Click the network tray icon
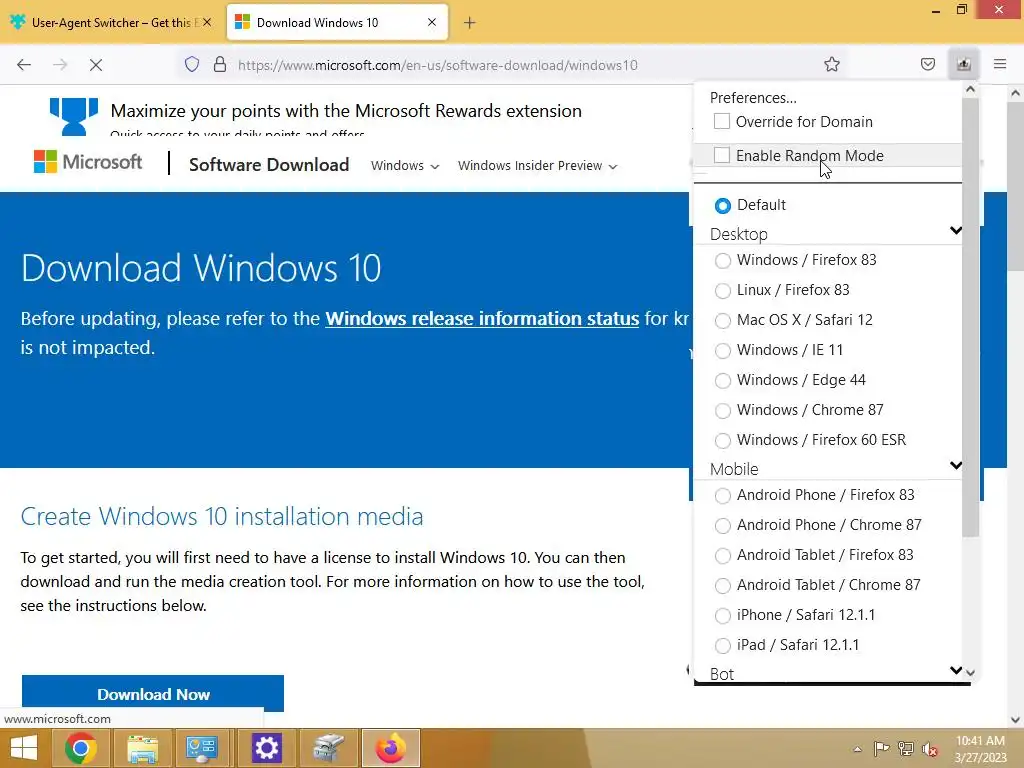1024x768 pixels. 906,749
